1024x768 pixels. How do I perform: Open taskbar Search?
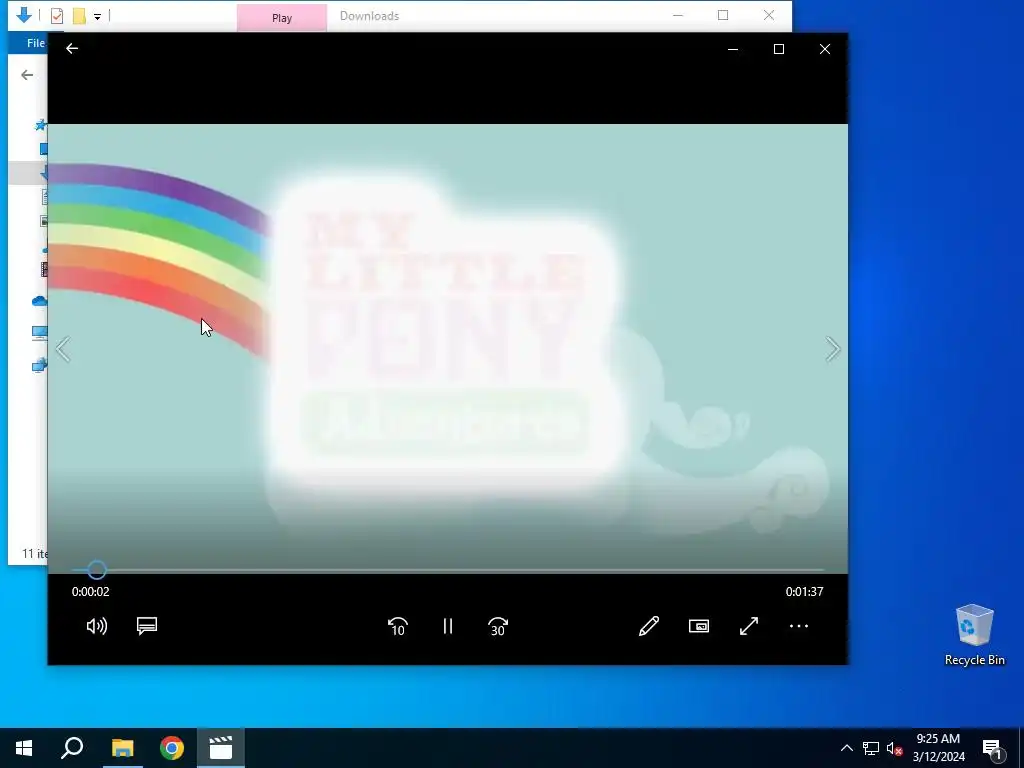coord(72,748)
